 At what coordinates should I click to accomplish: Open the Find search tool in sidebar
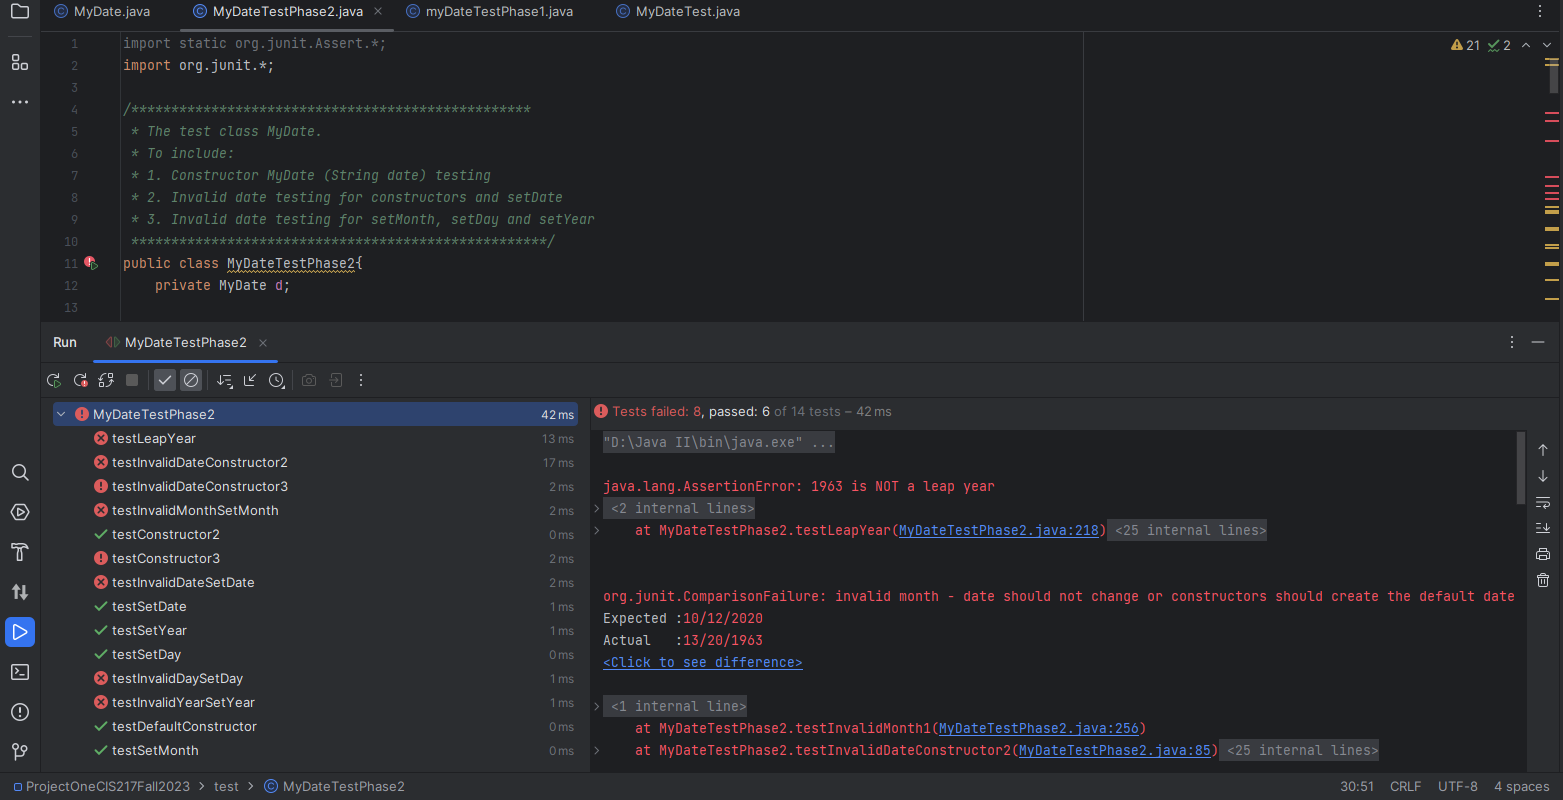pyautogui.click(x=20, y=472)
